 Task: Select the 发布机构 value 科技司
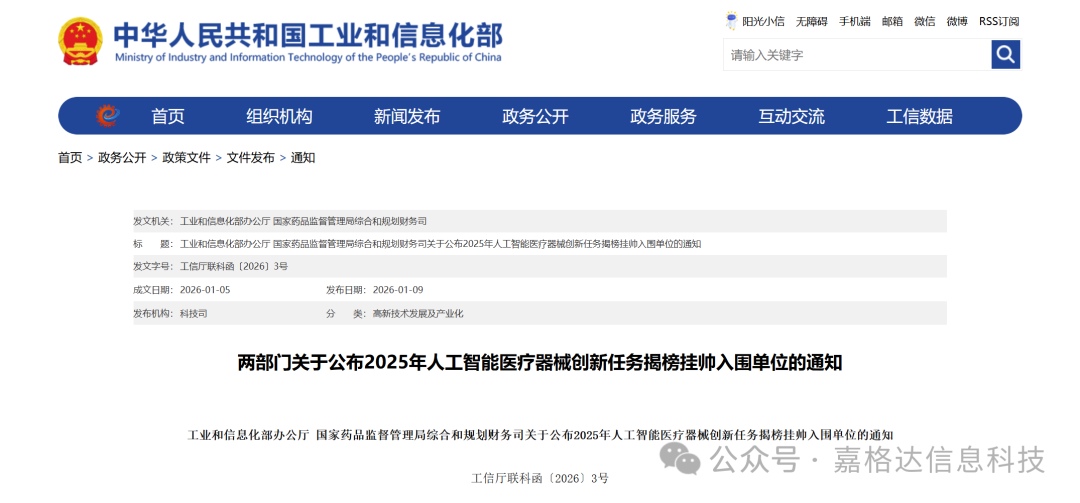[194, 314]
